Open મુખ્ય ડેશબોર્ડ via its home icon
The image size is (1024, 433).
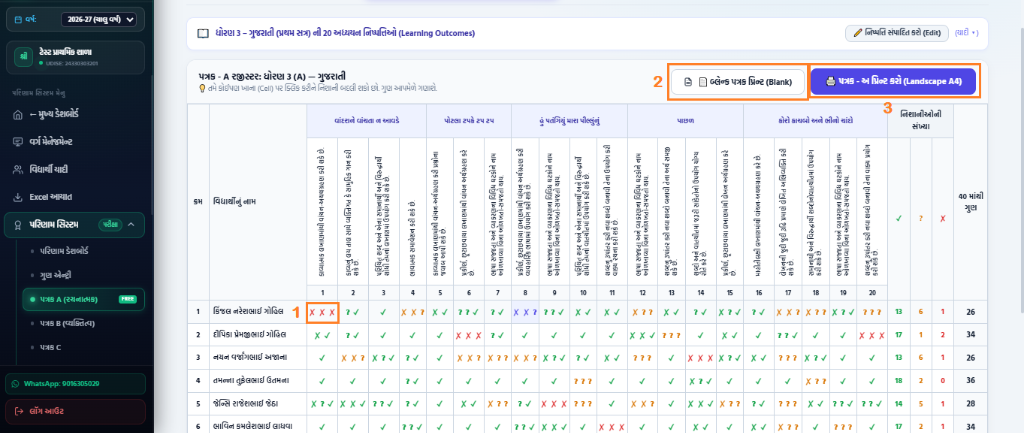point(18,114)
